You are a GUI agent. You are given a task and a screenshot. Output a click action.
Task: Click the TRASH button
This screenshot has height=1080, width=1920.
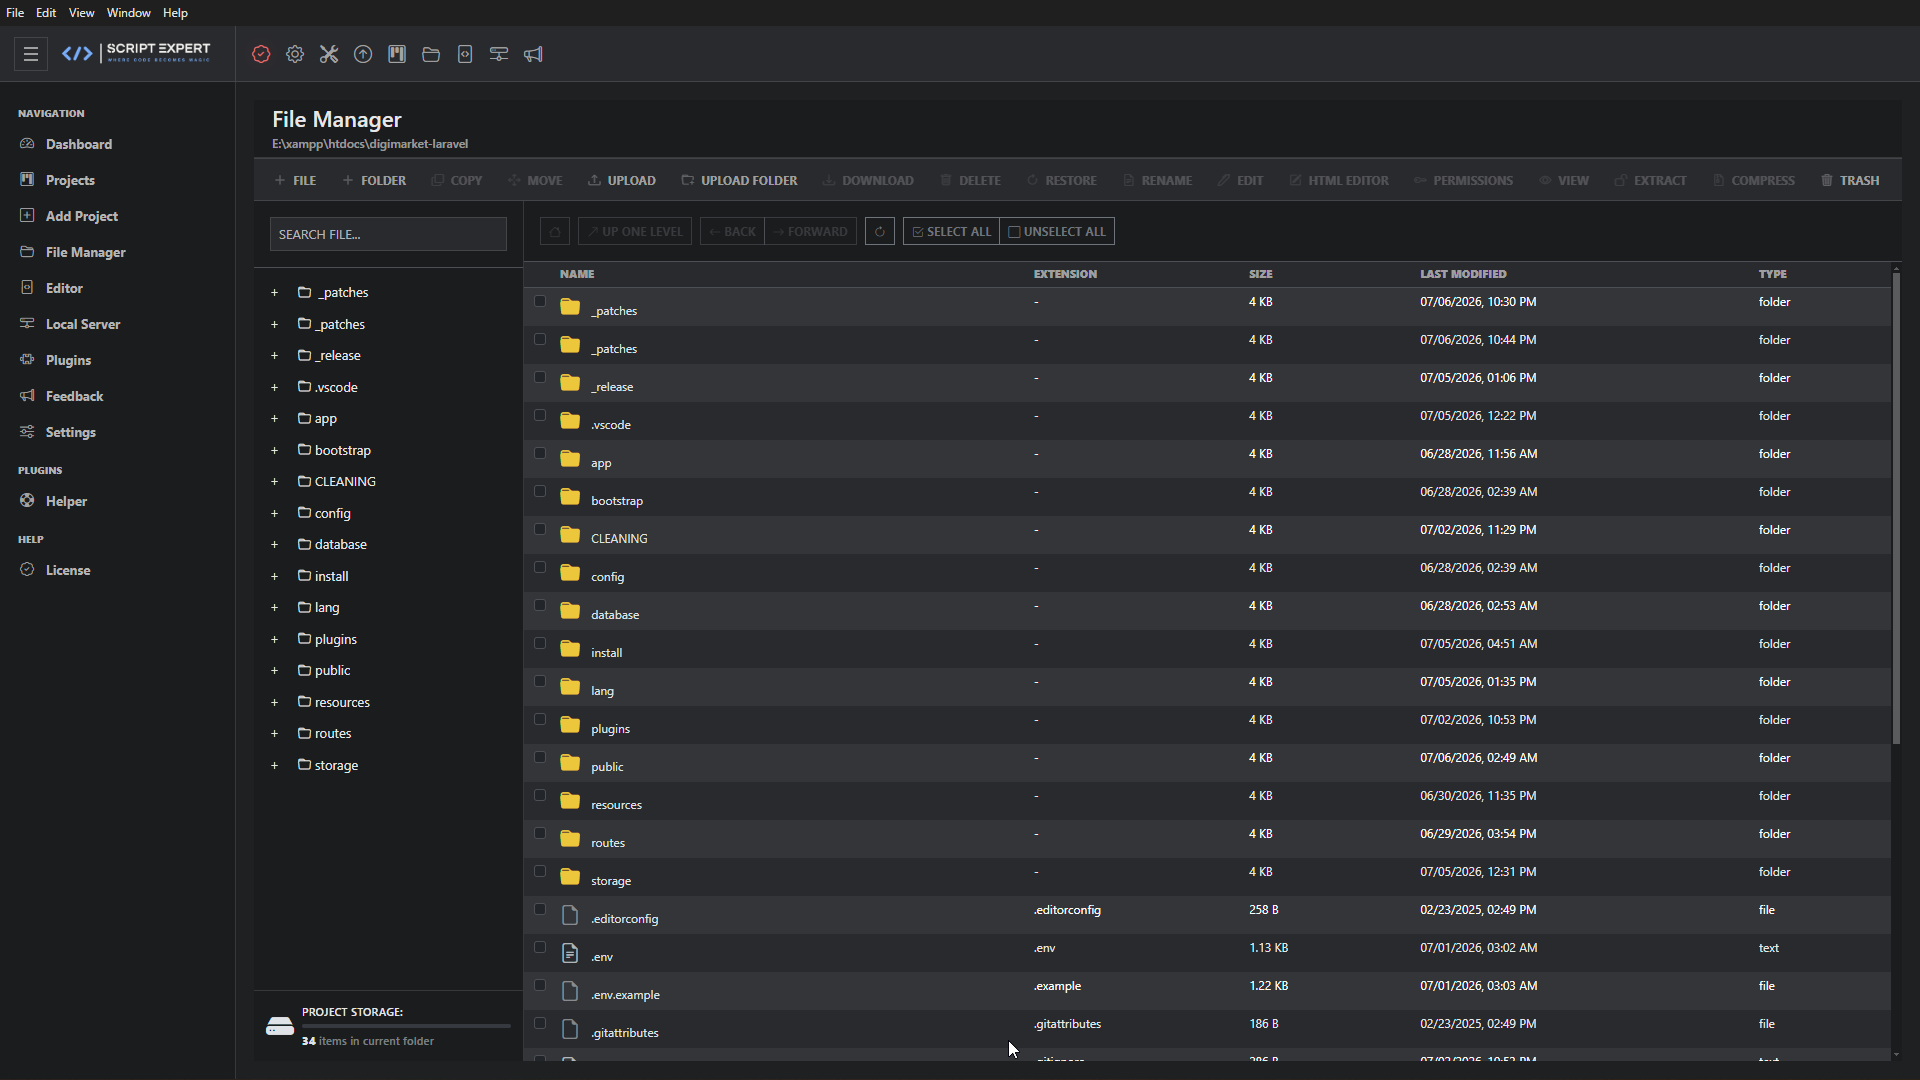click(x=1850, y=180)
